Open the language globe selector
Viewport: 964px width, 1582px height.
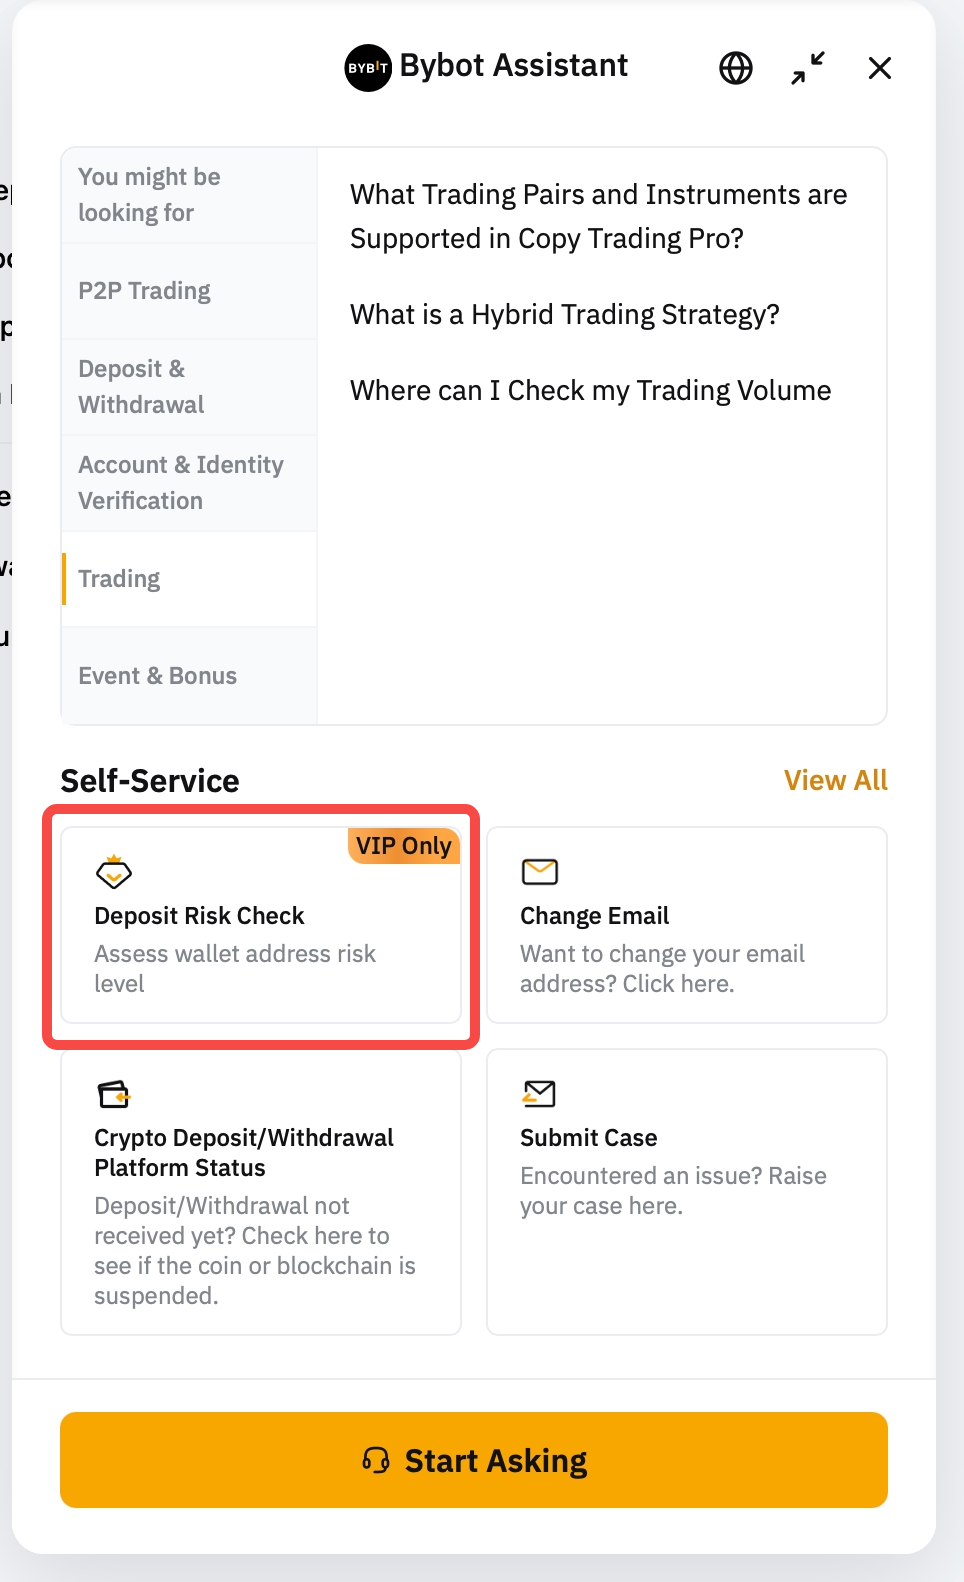pos(736,68)
